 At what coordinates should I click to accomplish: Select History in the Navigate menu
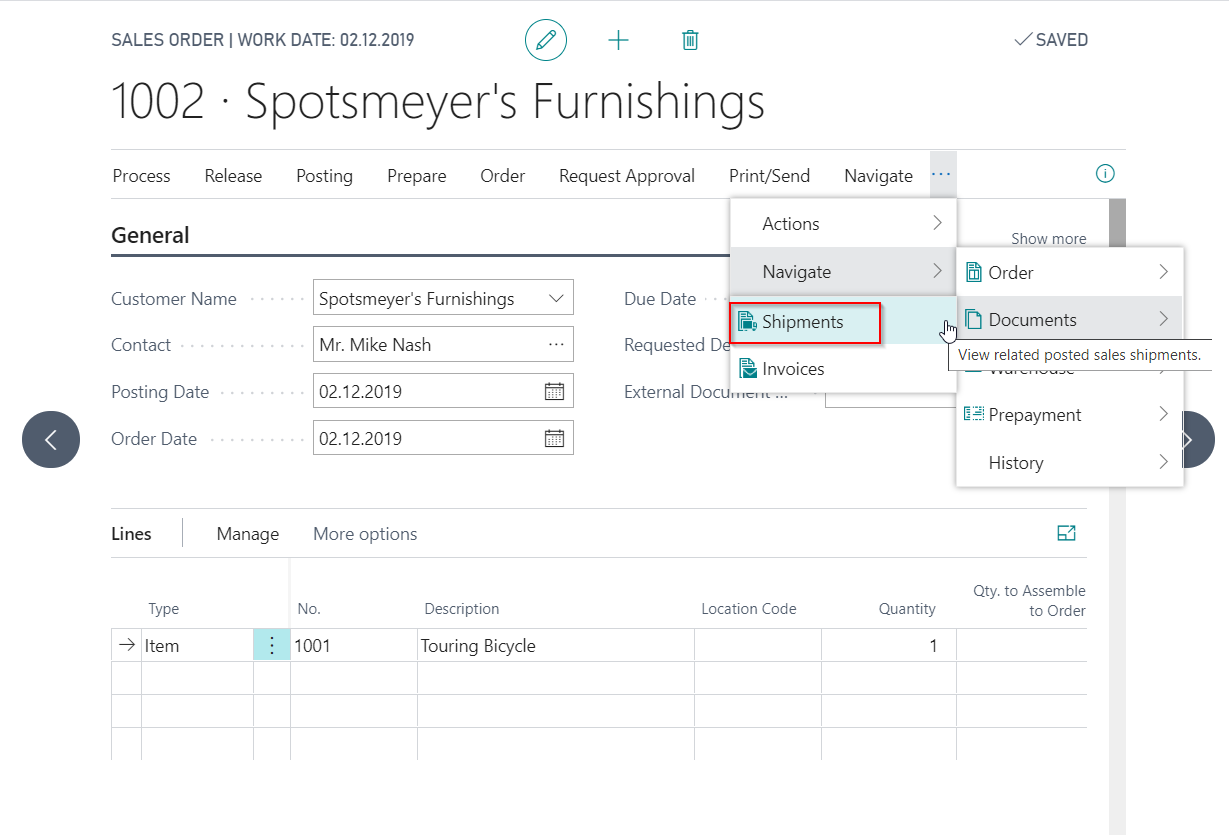click(1070, 463)
